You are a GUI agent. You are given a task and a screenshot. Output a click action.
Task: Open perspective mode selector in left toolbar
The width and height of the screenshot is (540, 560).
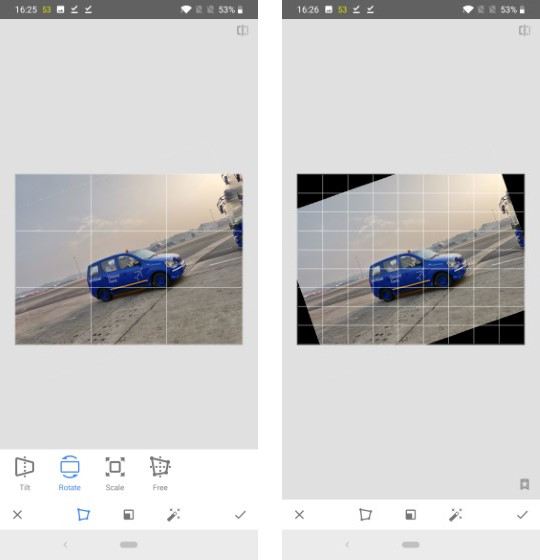[x=83, y=515]
